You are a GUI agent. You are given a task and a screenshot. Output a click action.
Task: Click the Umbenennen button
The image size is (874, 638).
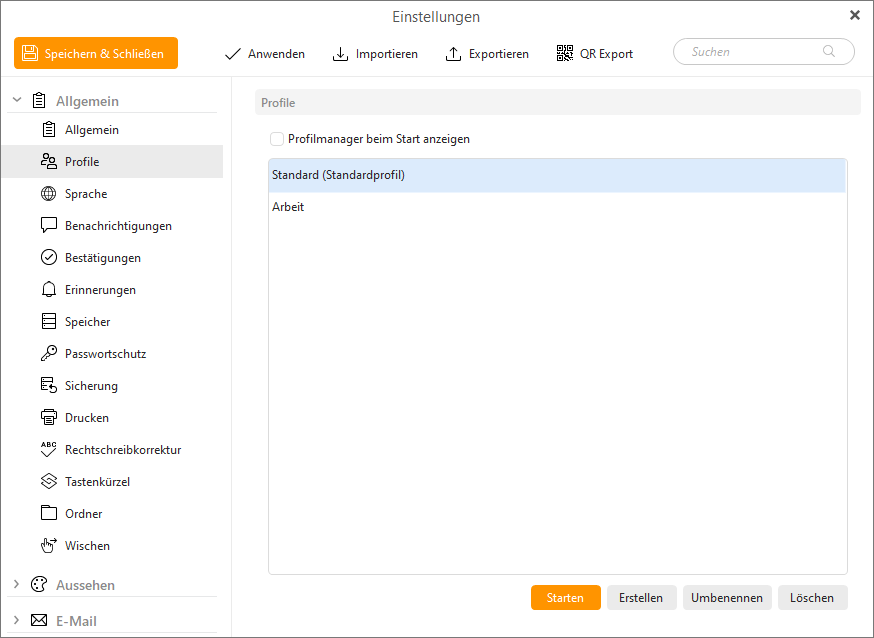coord(727,598)
